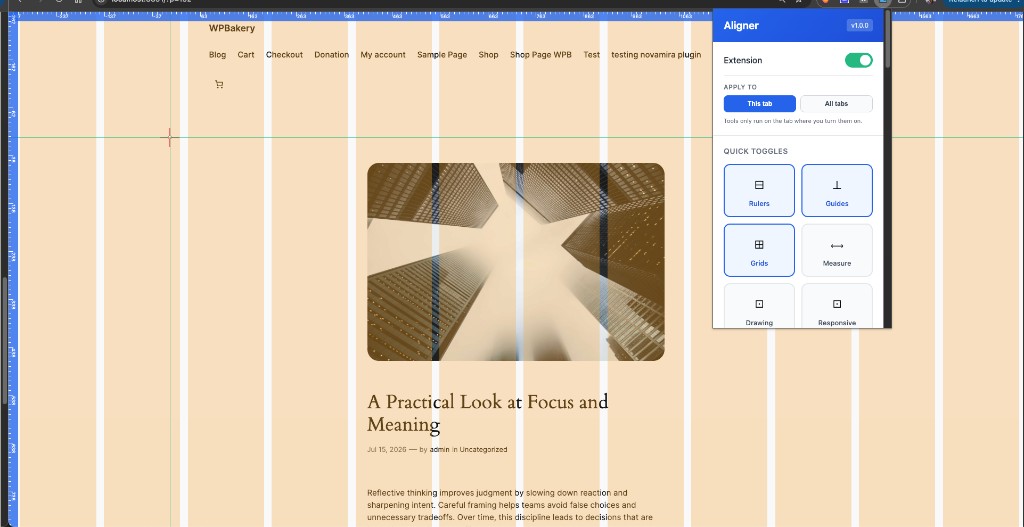This screenshot has height=527, width=1024.
Task: Click 'Tools only run on the tab' note
Action: [793, 121]
